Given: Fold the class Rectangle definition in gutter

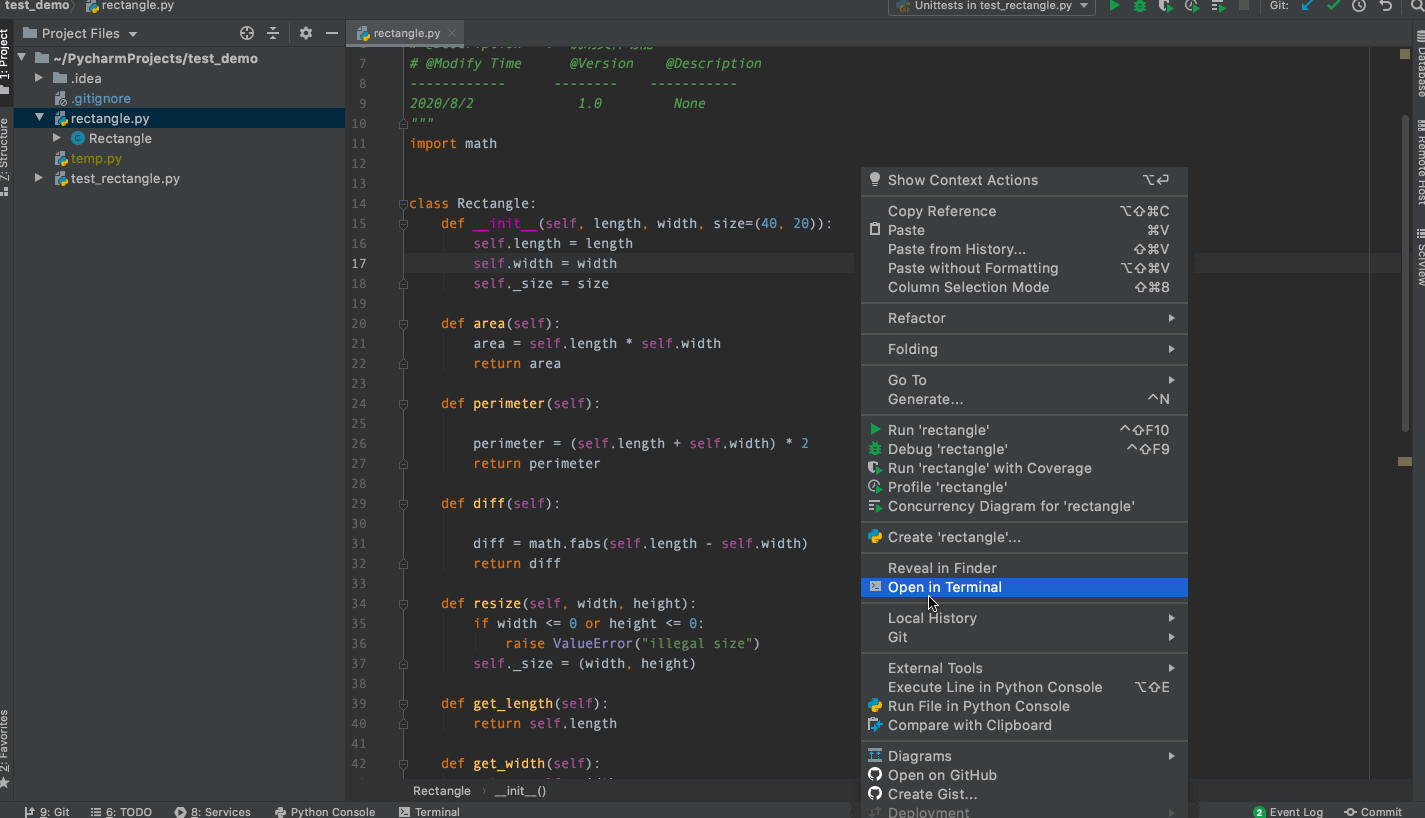Looking at the screenshot, I should click(x=403, y=203).
